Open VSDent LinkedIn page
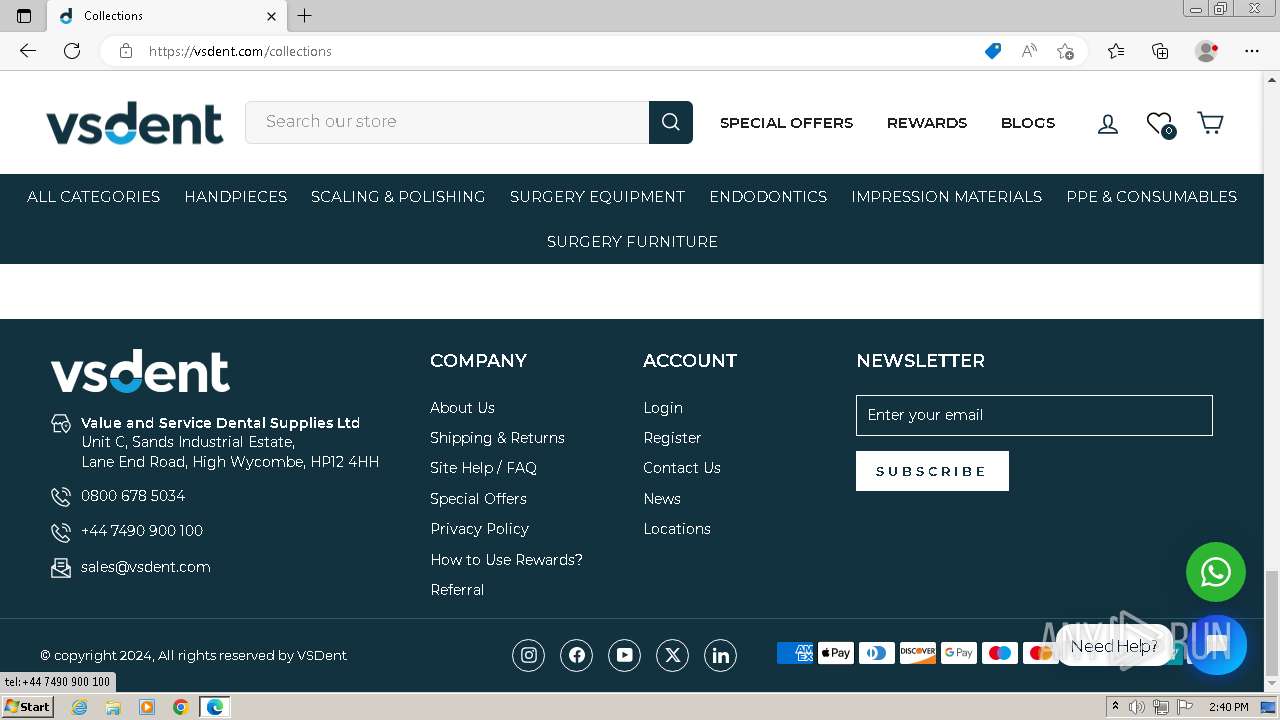The width and height of the screenshot is (1280, 720). pyautogui.click(x=721, y=655)
